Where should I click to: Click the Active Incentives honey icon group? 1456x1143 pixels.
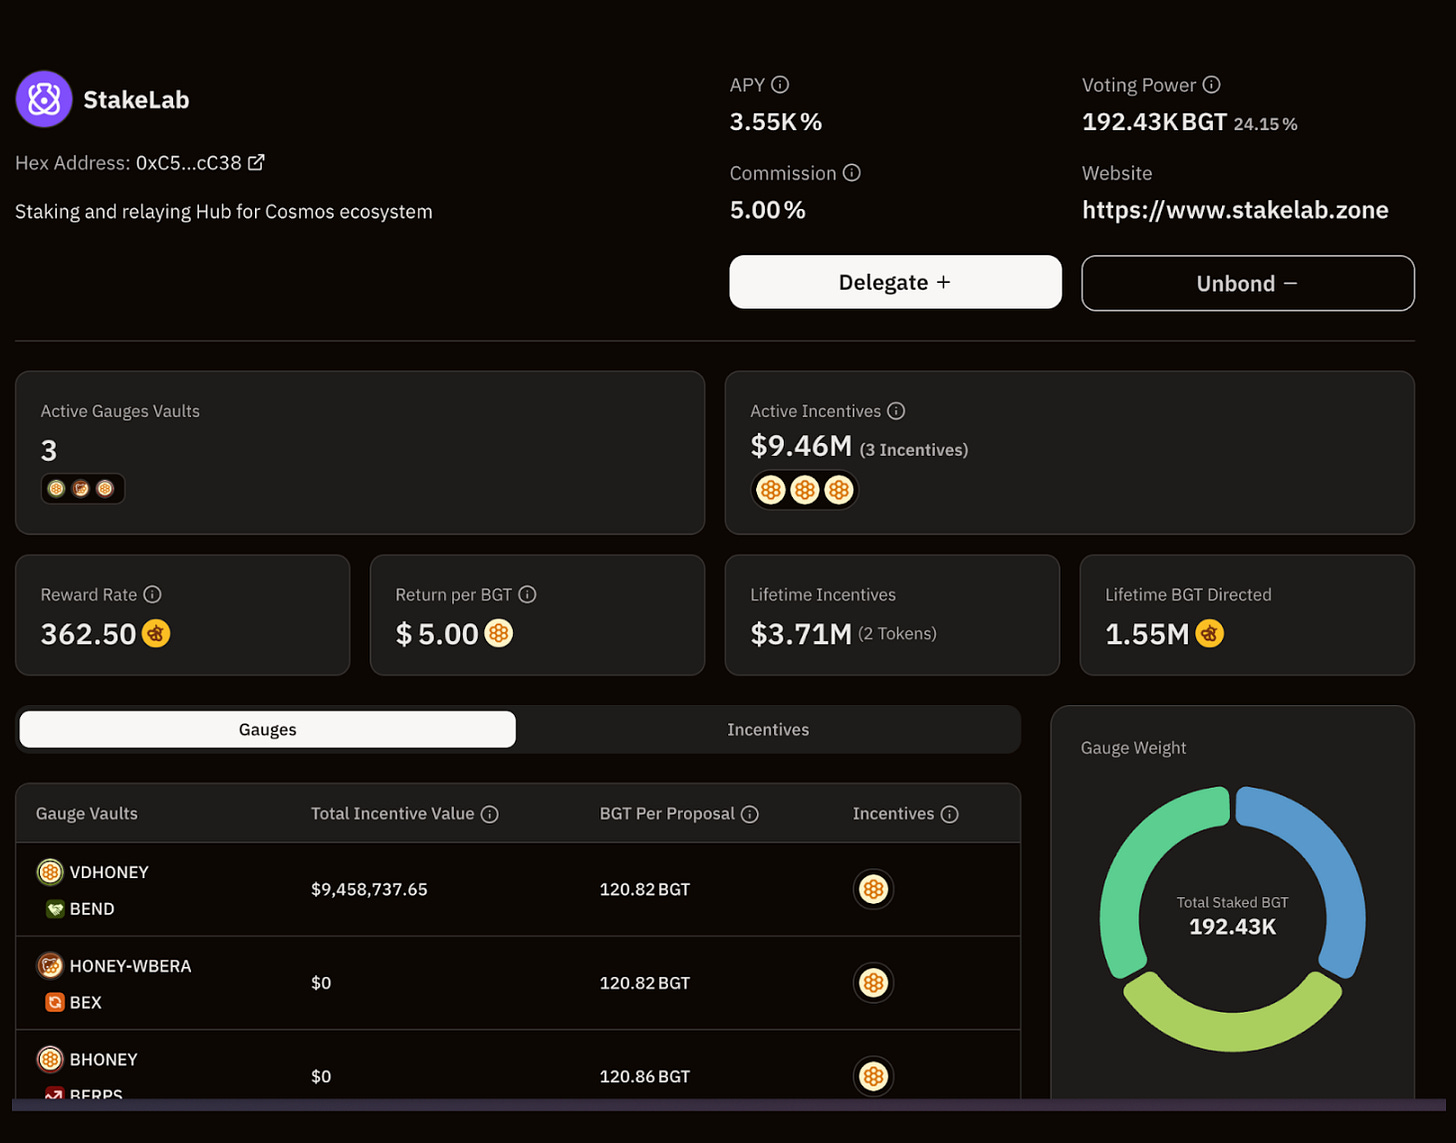[x=804, y=490]
